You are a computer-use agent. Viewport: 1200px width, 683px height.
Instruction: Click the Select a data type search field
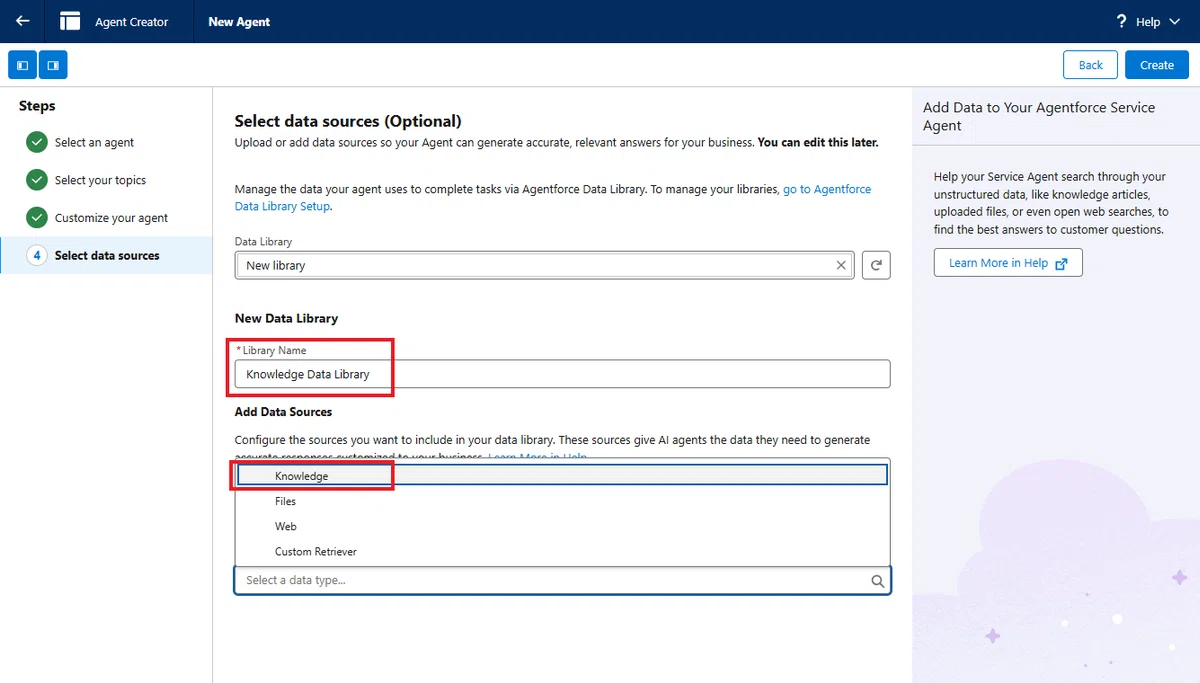pyautogui.click(x=562, y=580)
